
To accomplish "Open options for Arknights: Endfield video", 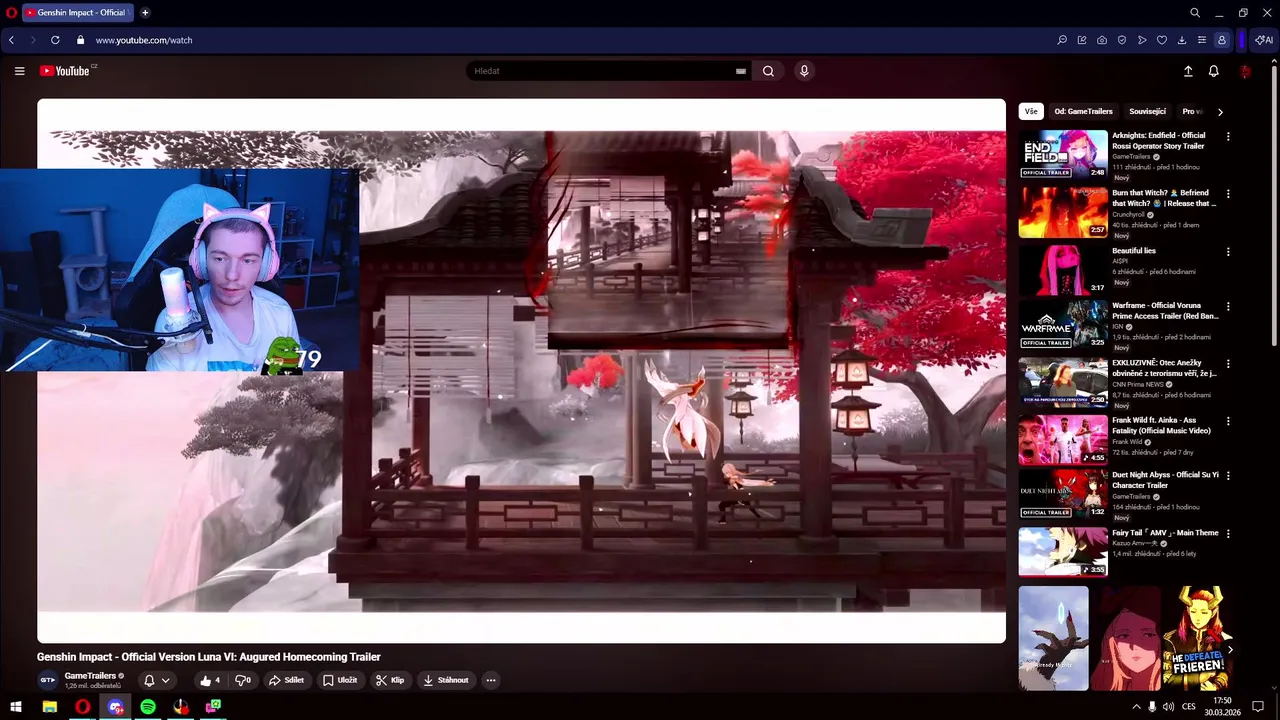I will coord(1228,137).
